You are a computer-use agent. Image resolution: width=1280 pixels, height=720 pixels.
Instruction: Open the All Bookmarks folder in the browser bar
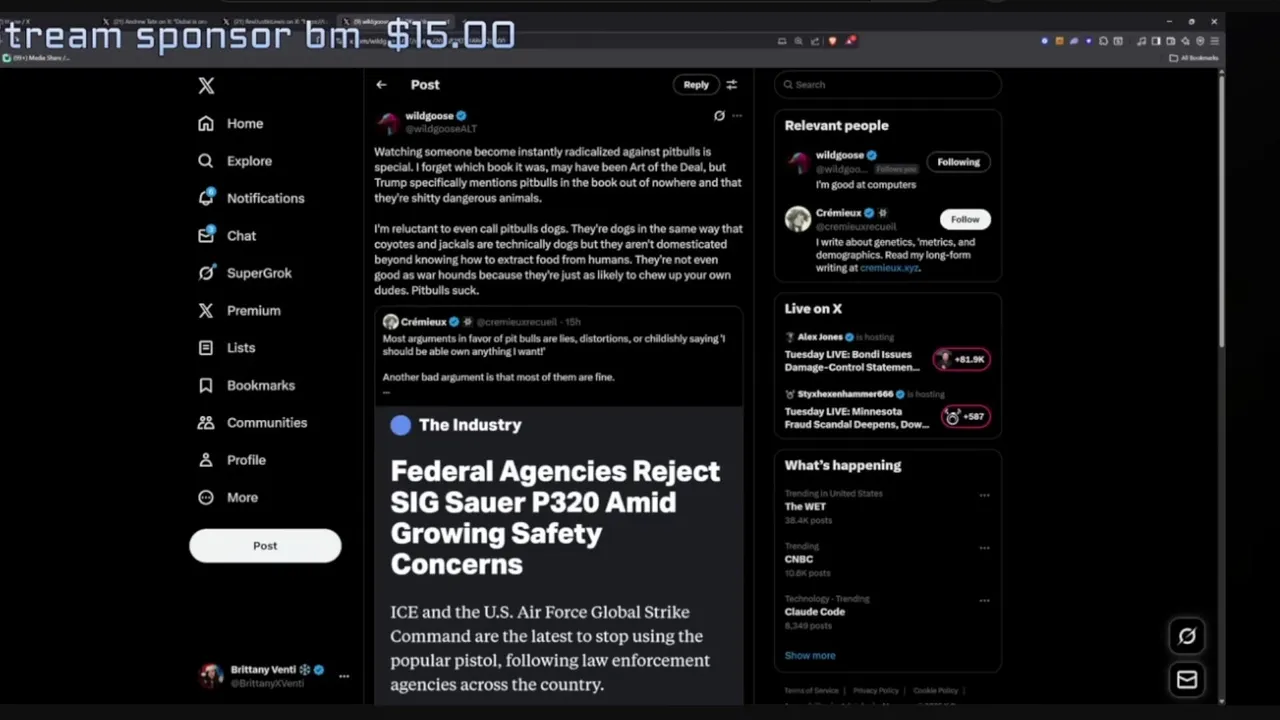(1194, 58)
